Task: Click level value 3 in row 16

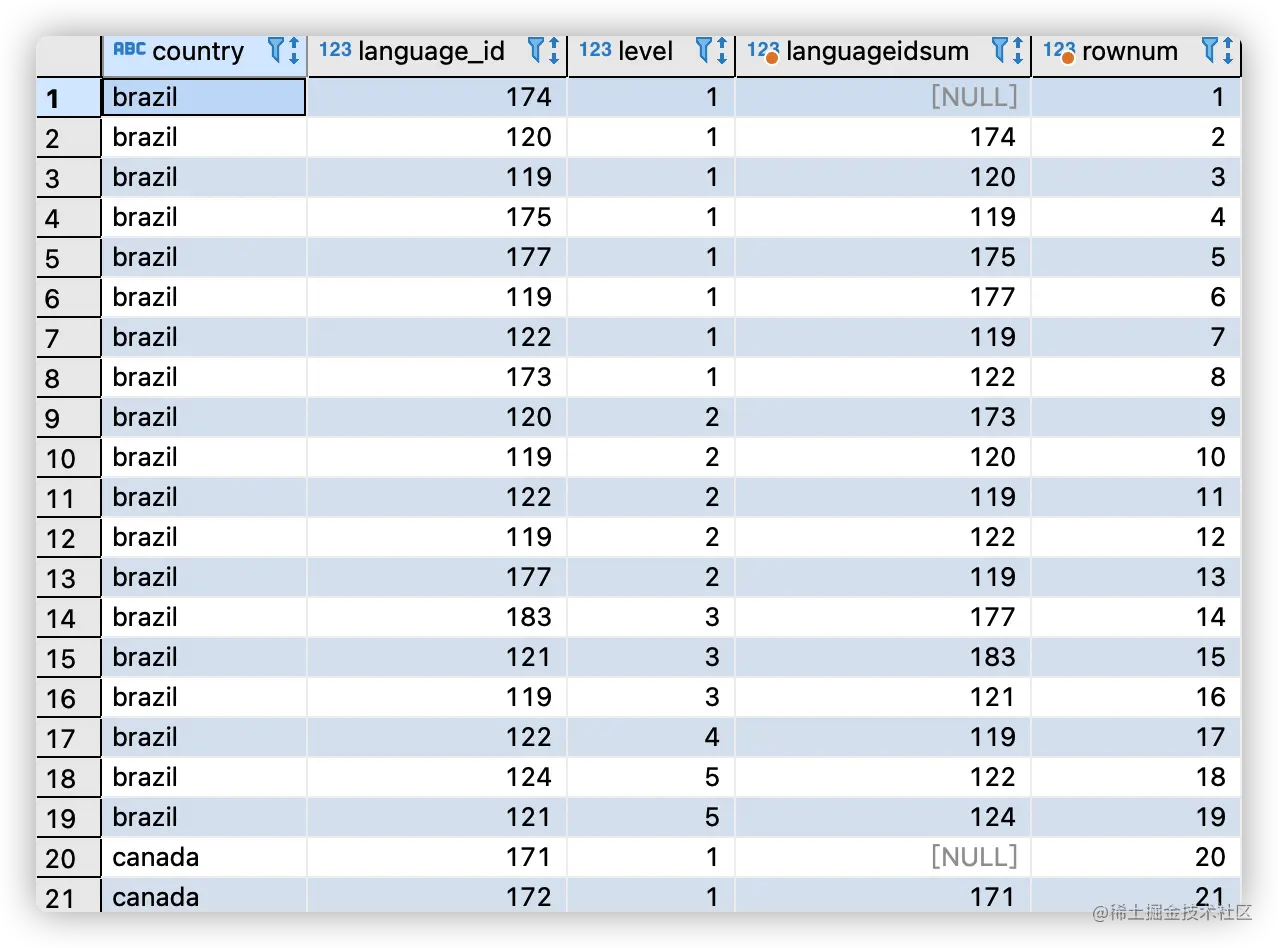Action: pyautogui.click(x=651, y=697)
